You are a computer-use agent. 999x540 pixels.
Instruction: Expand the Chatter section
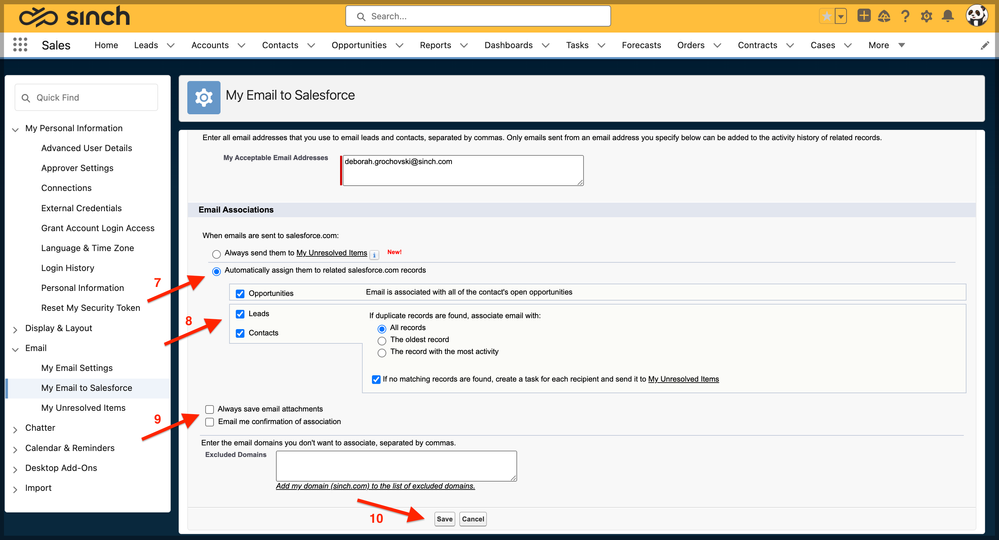tap(15, 429)
